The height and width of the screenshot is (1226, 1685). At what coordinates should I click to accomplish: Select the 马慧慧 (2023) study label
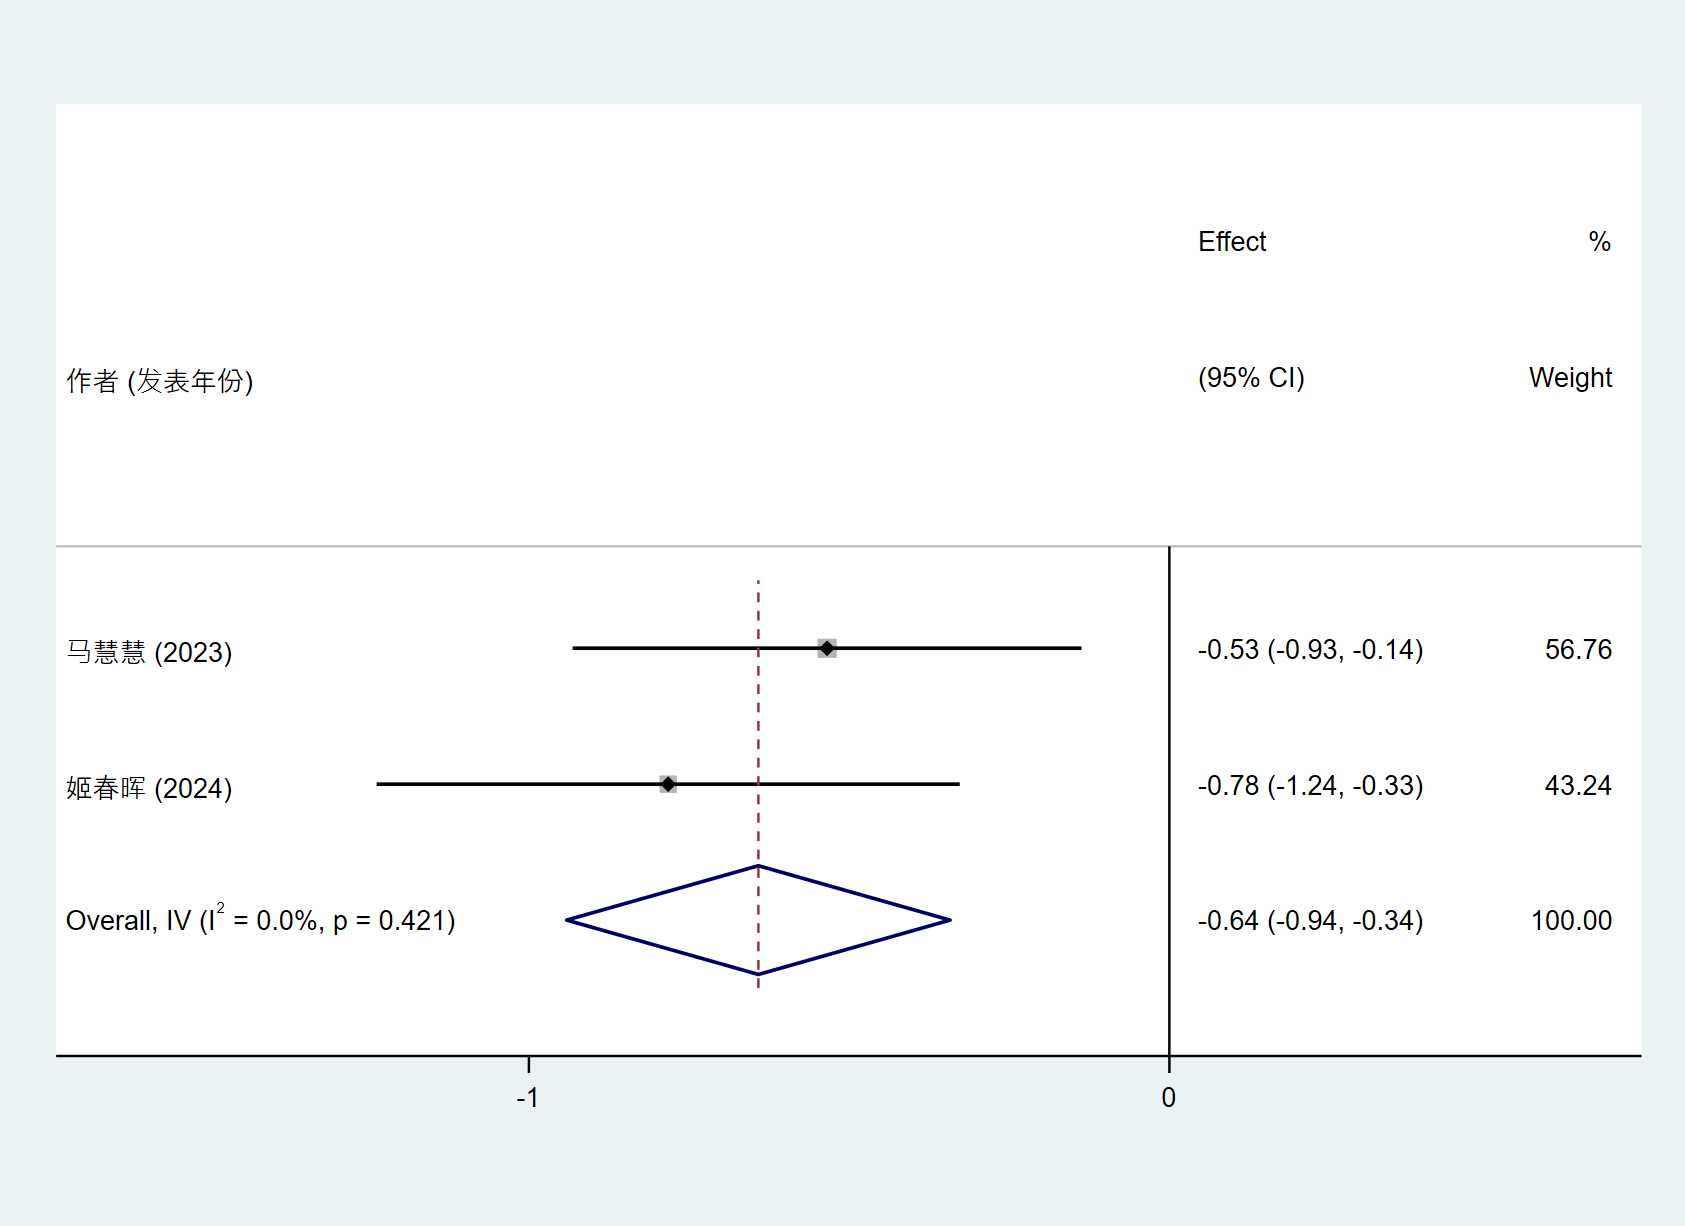[x=149, y=652]
